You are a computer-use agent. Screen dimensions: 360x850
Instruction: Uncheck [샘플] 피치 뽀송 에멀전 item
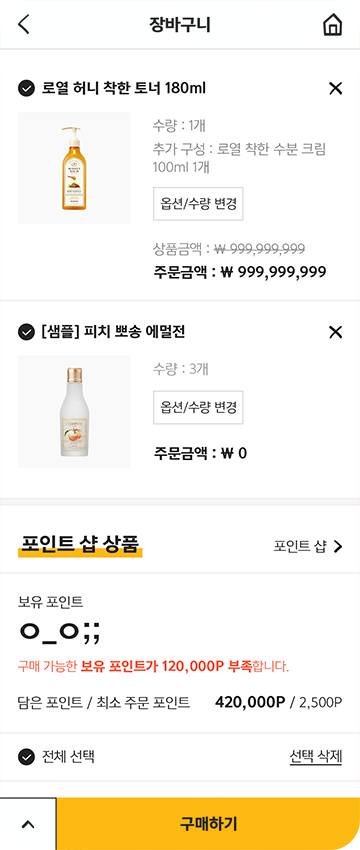point(26,332)
